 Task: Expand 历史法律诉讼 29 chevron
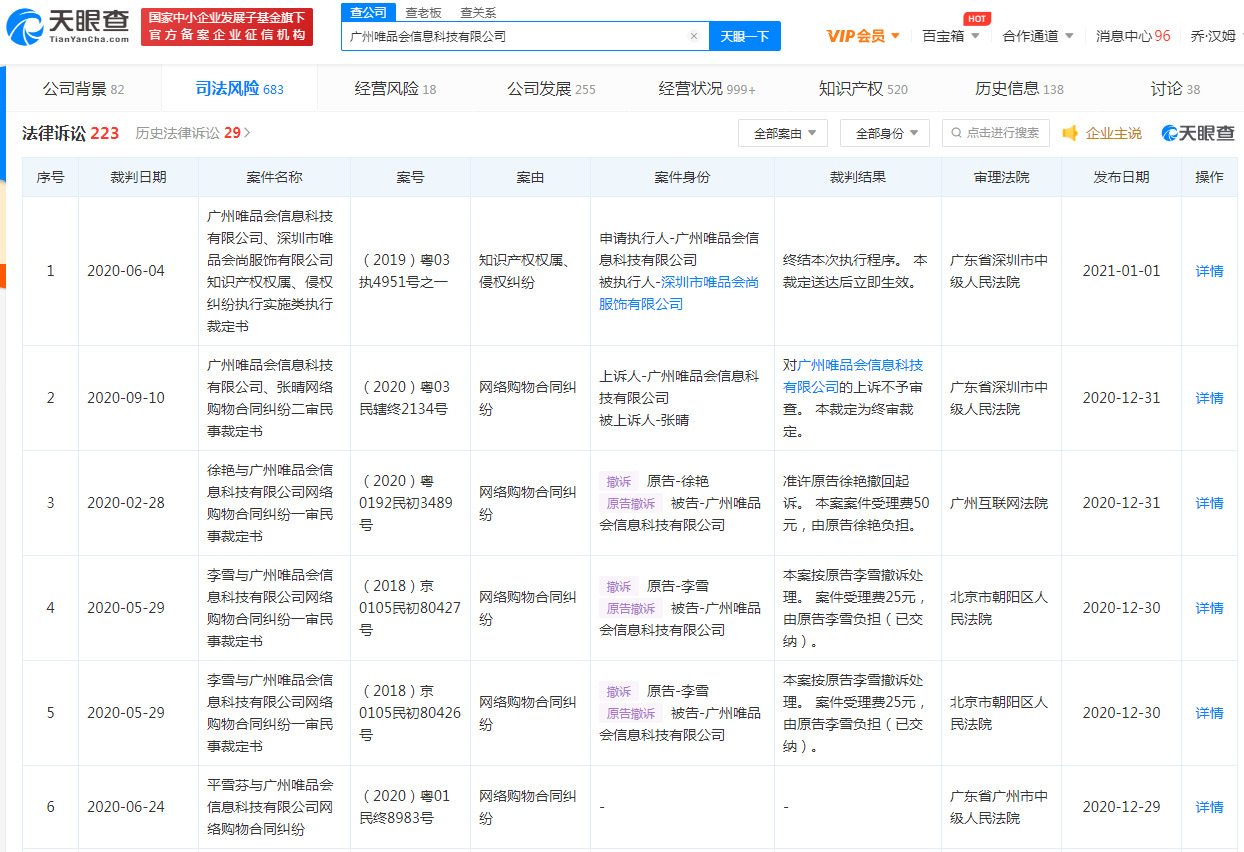(247, 133)
